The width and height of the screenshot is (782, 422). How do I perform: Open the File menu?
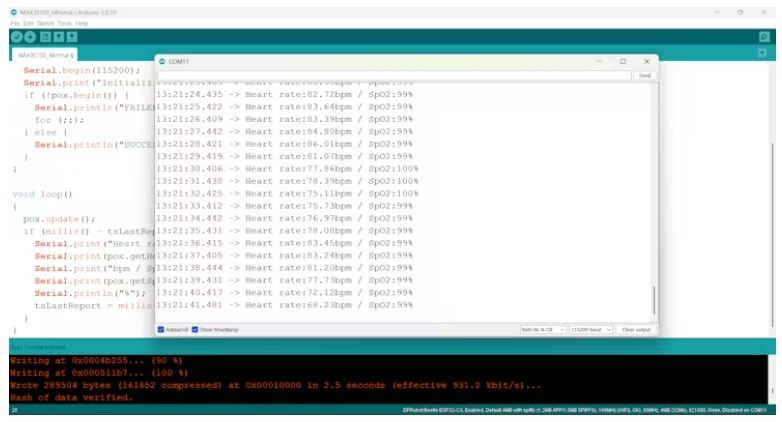point(15,22)
